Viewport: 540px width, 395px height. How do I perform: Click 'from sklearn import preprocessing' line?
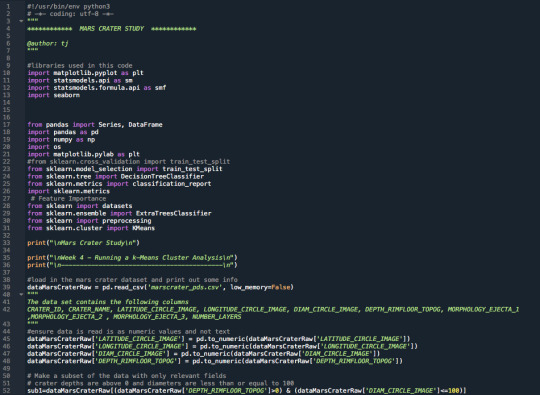(x=89, y=221)
